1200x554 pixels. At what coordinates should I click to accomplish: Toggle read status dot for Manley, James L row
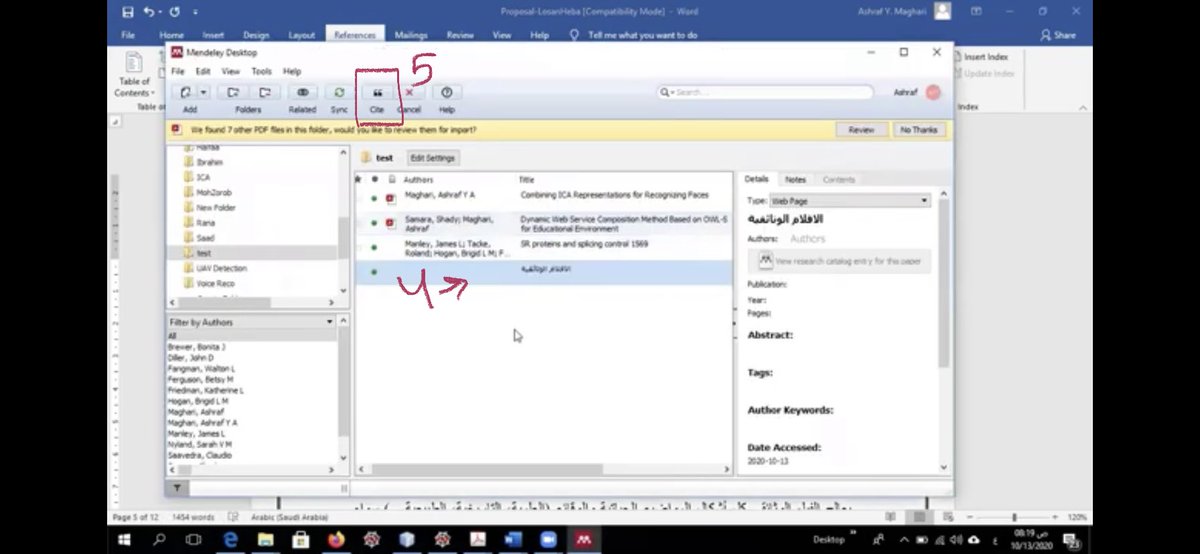(x=374, y=247)
